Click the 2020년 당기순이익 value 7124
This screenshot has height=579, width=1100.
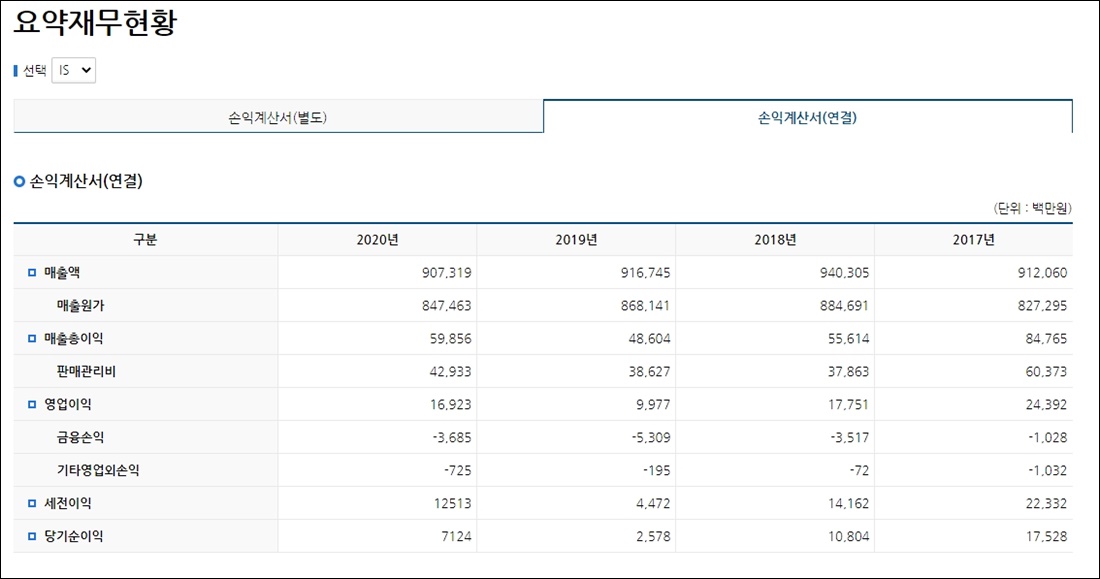tap(455, 536)
